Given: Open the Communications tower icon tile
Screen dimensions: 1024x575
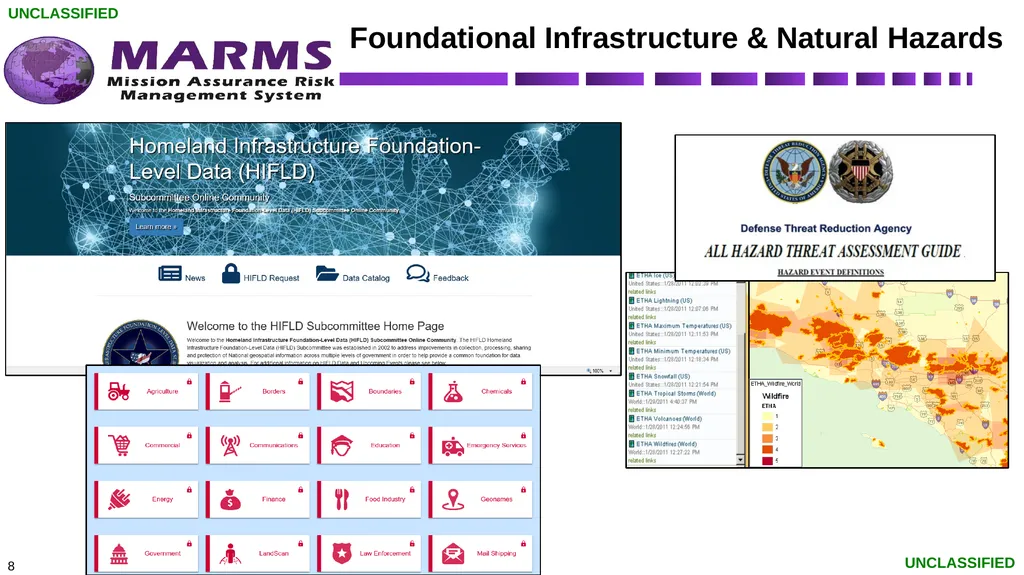Looking at the screenshot, I should click(x=257, y=445).
